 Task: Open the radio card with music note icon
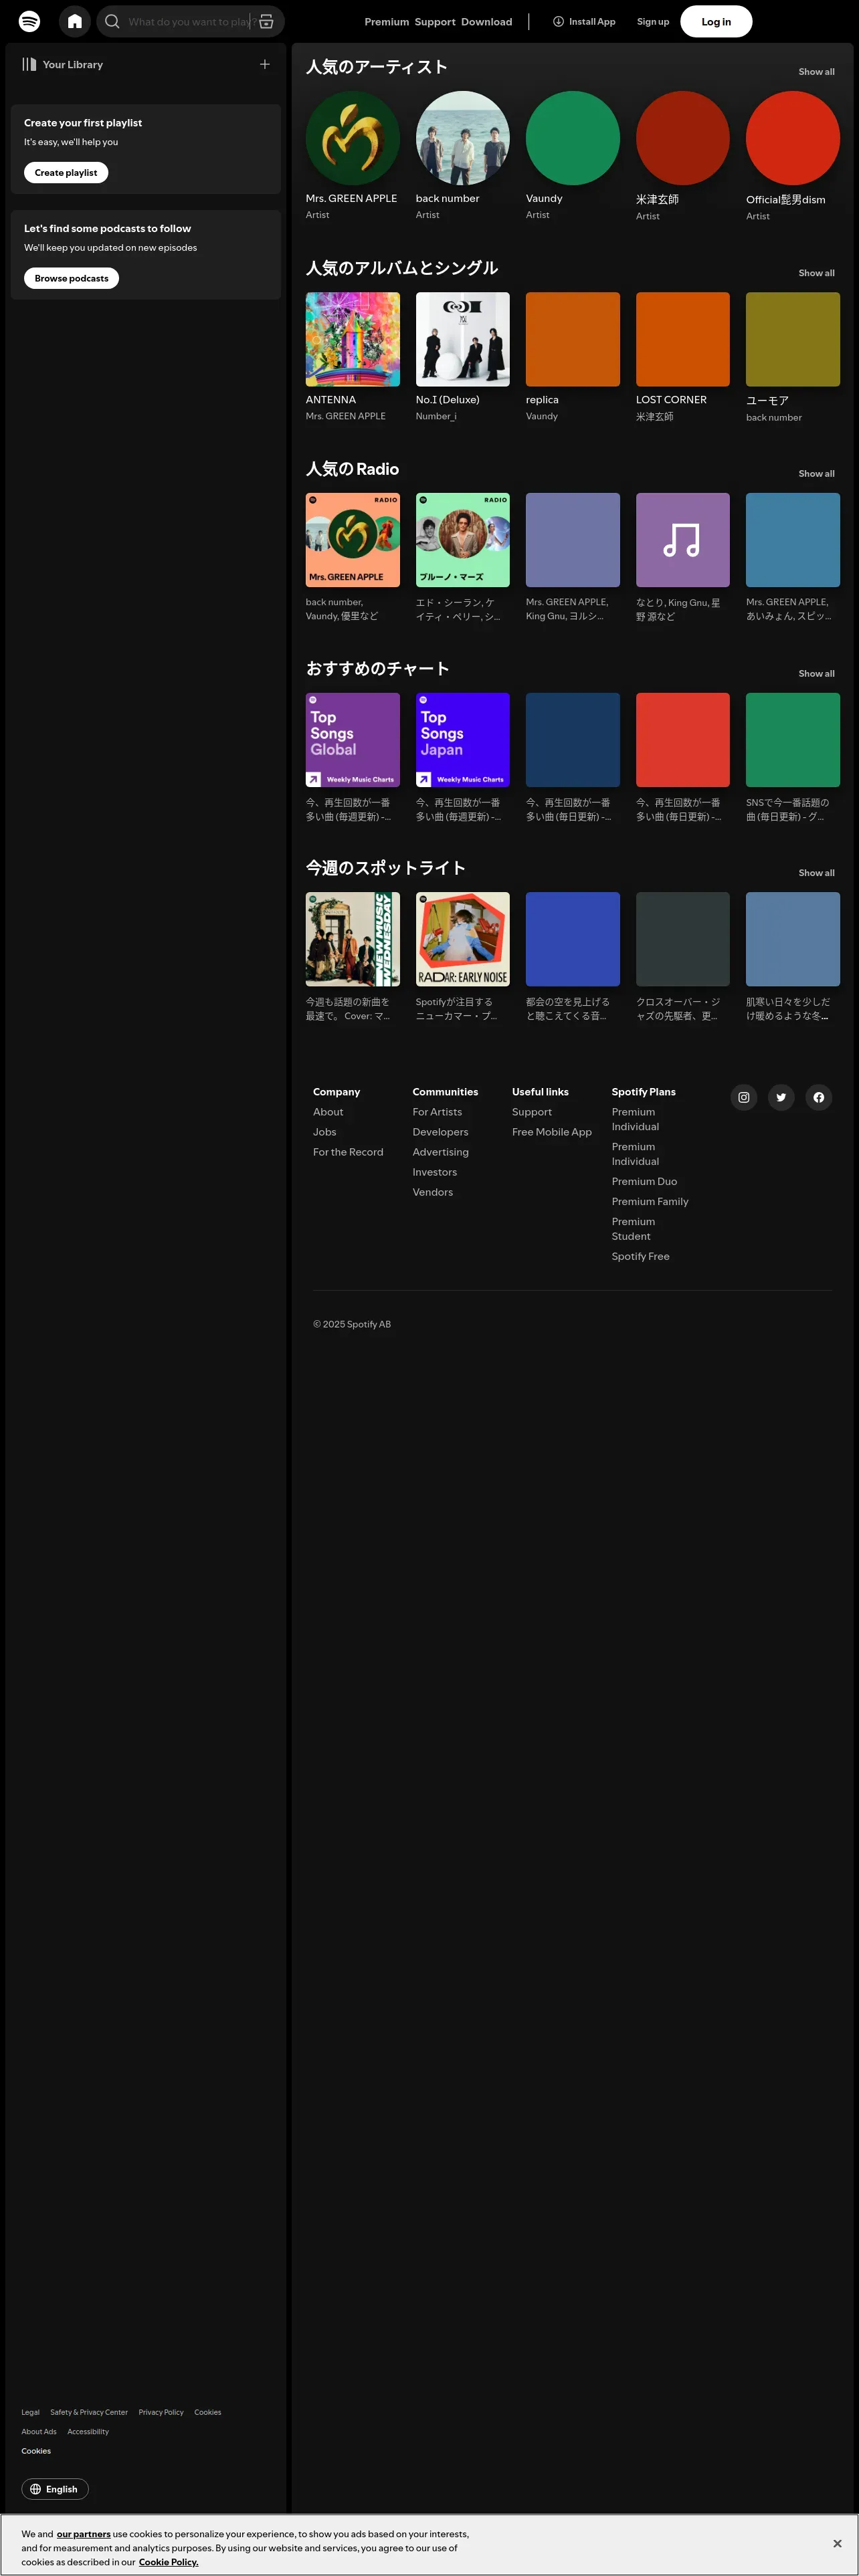coord(683,558)
